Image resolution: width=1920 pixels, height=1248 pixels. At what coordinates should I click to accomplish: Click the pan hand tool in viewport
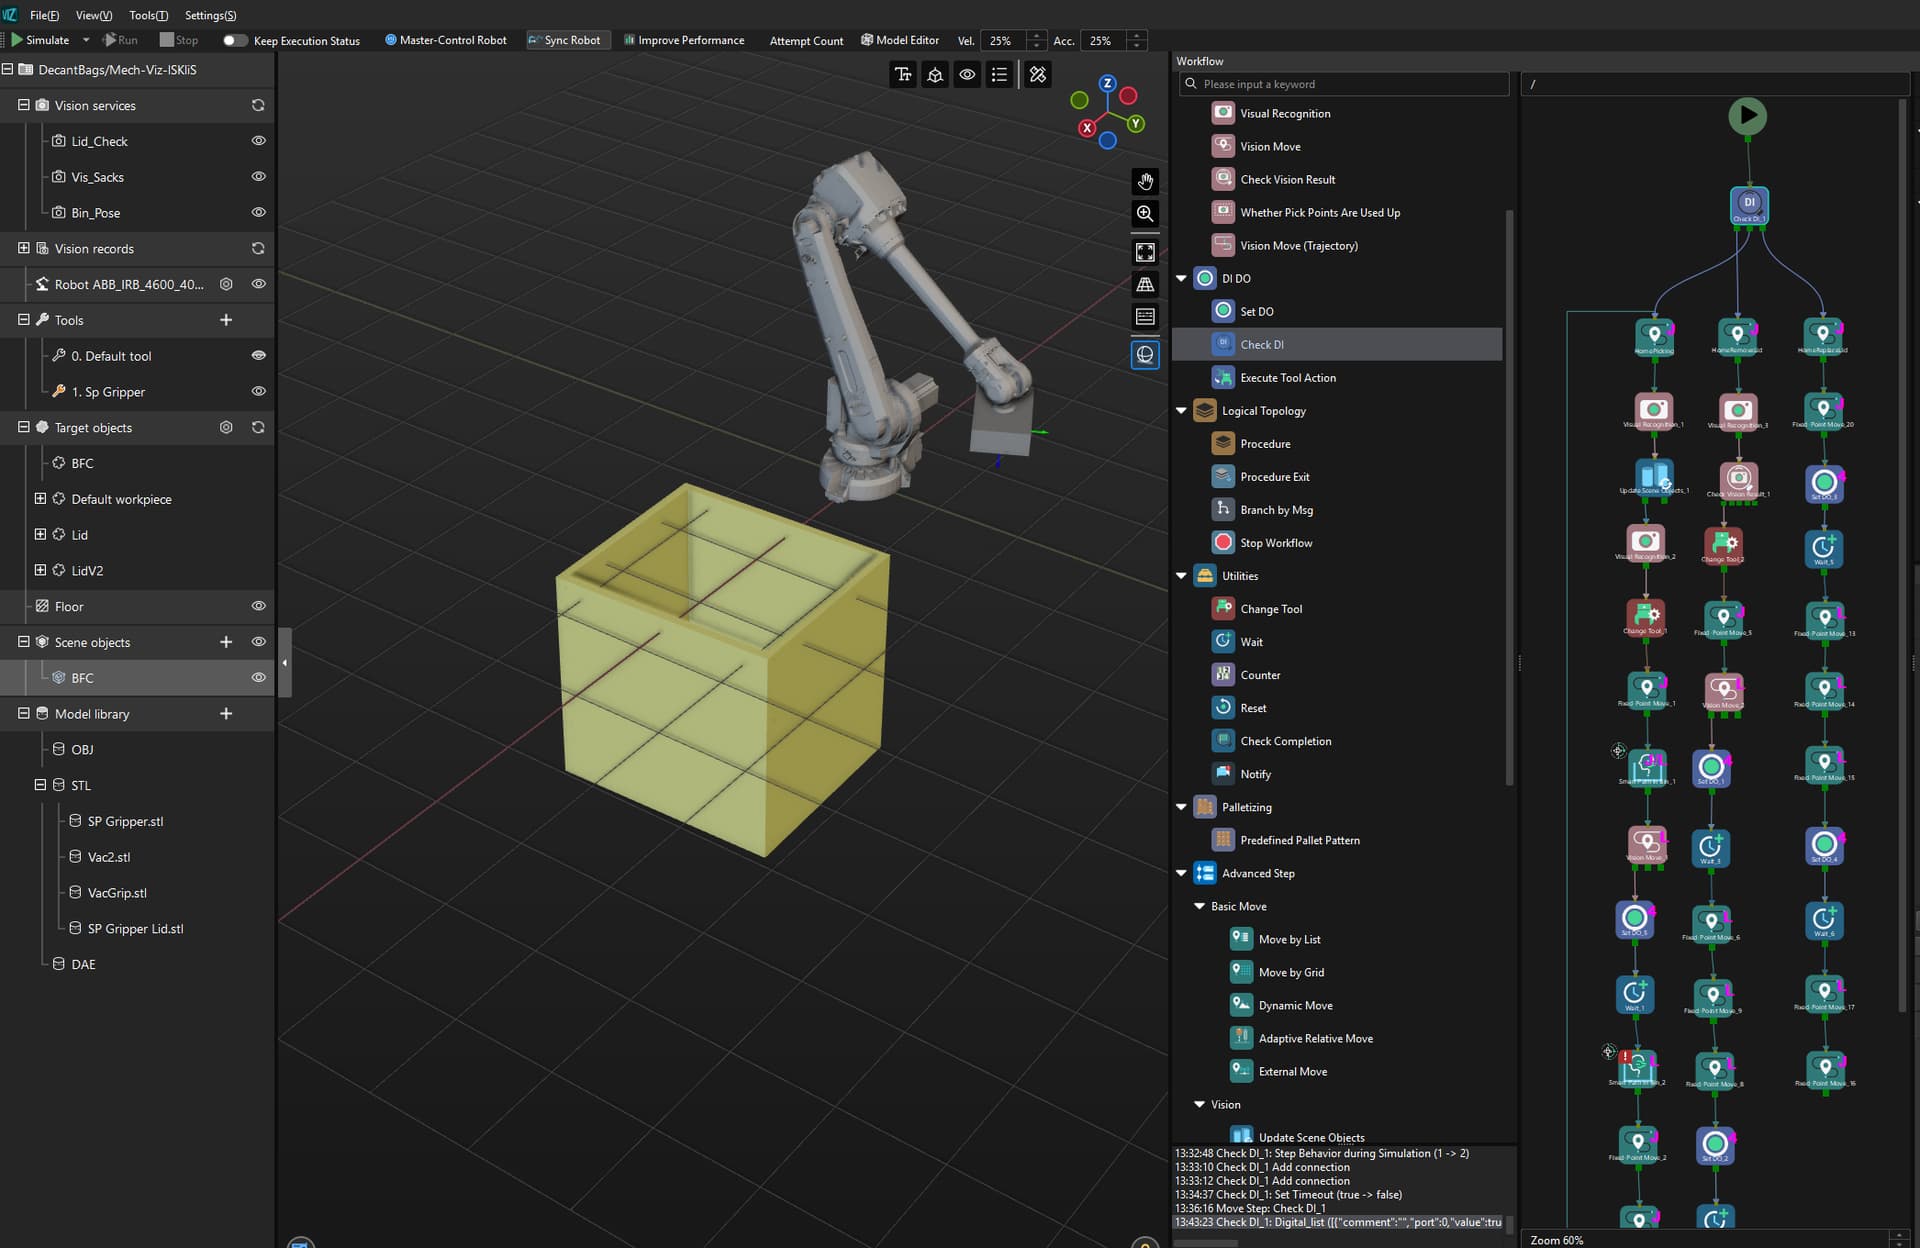pyautogui.click(x=1145, y=181)
